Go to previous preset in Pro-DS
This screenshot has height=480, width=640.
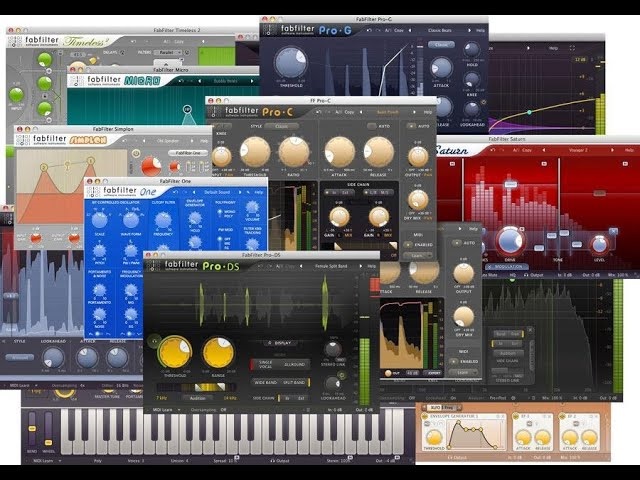301,266
